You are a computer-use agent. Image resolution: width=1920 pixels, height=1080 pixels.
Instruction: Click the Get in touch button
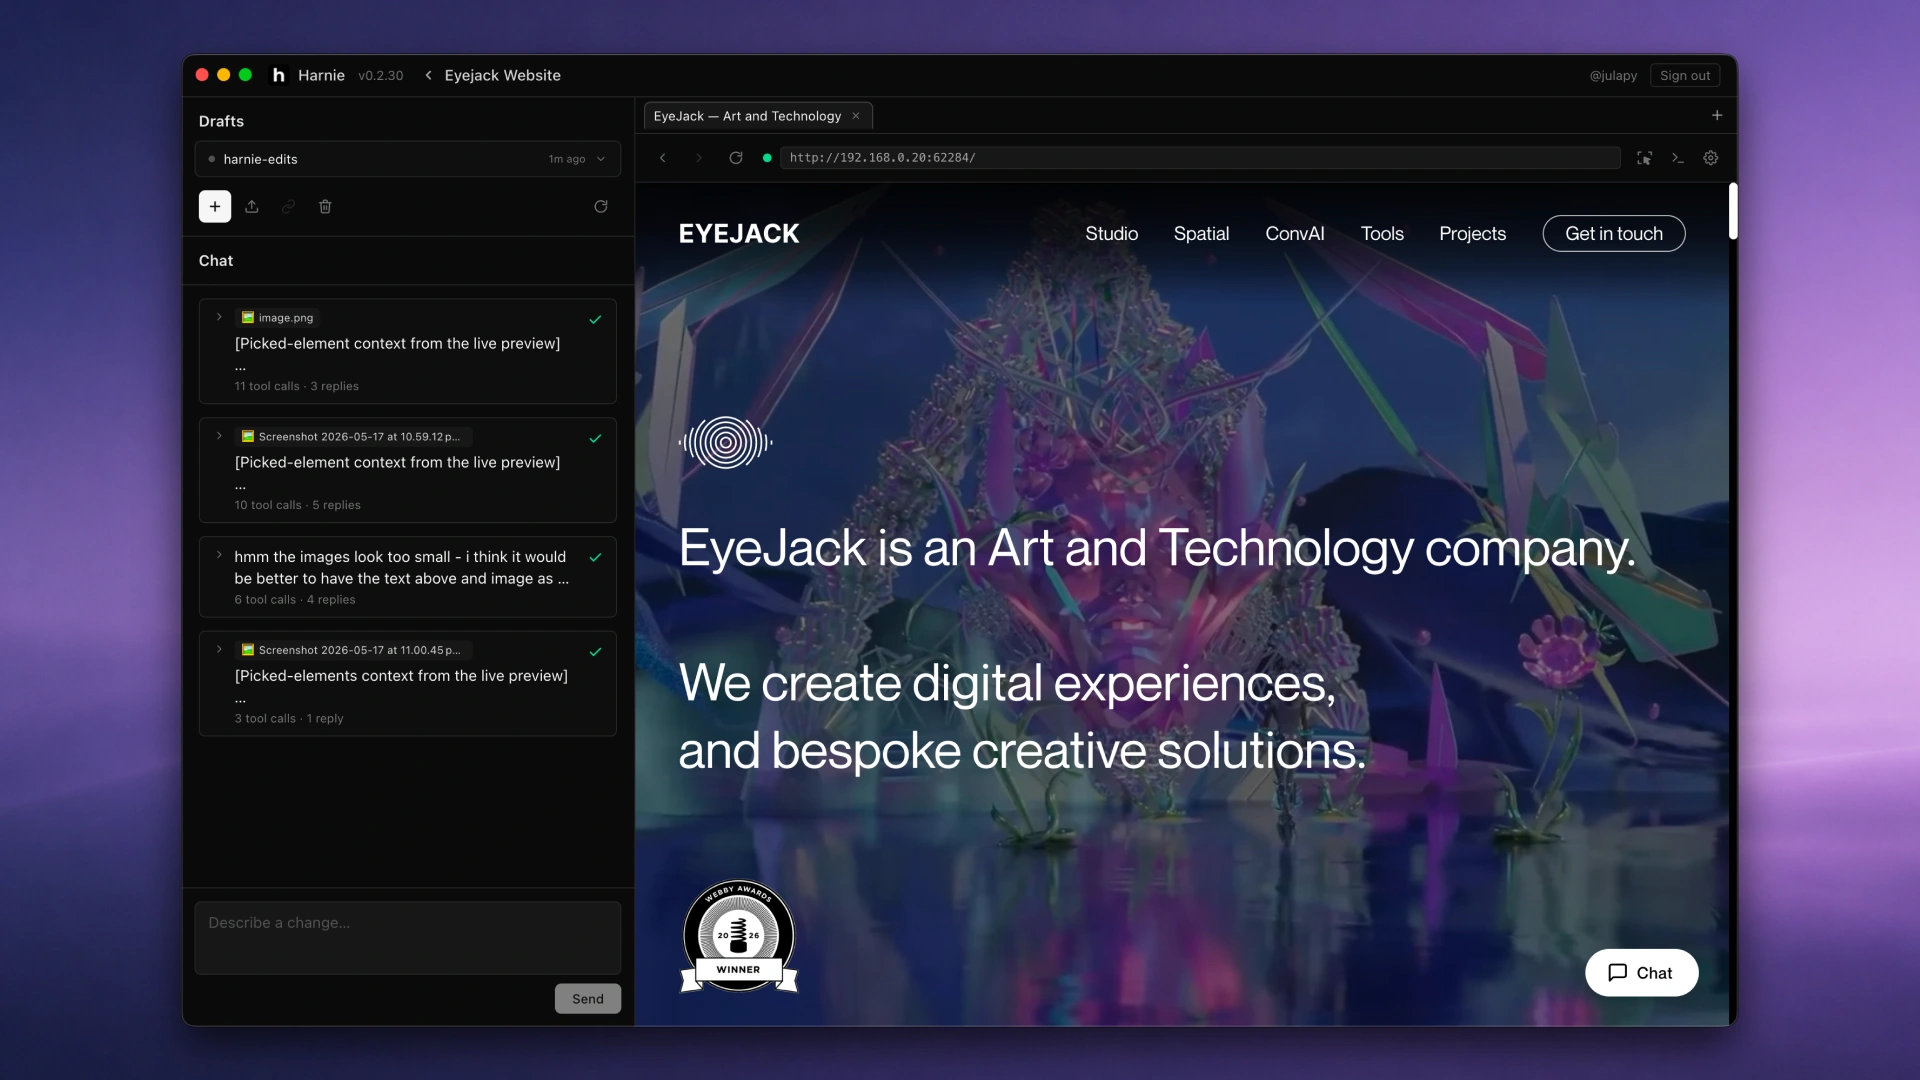click(x=1613, y=233)
